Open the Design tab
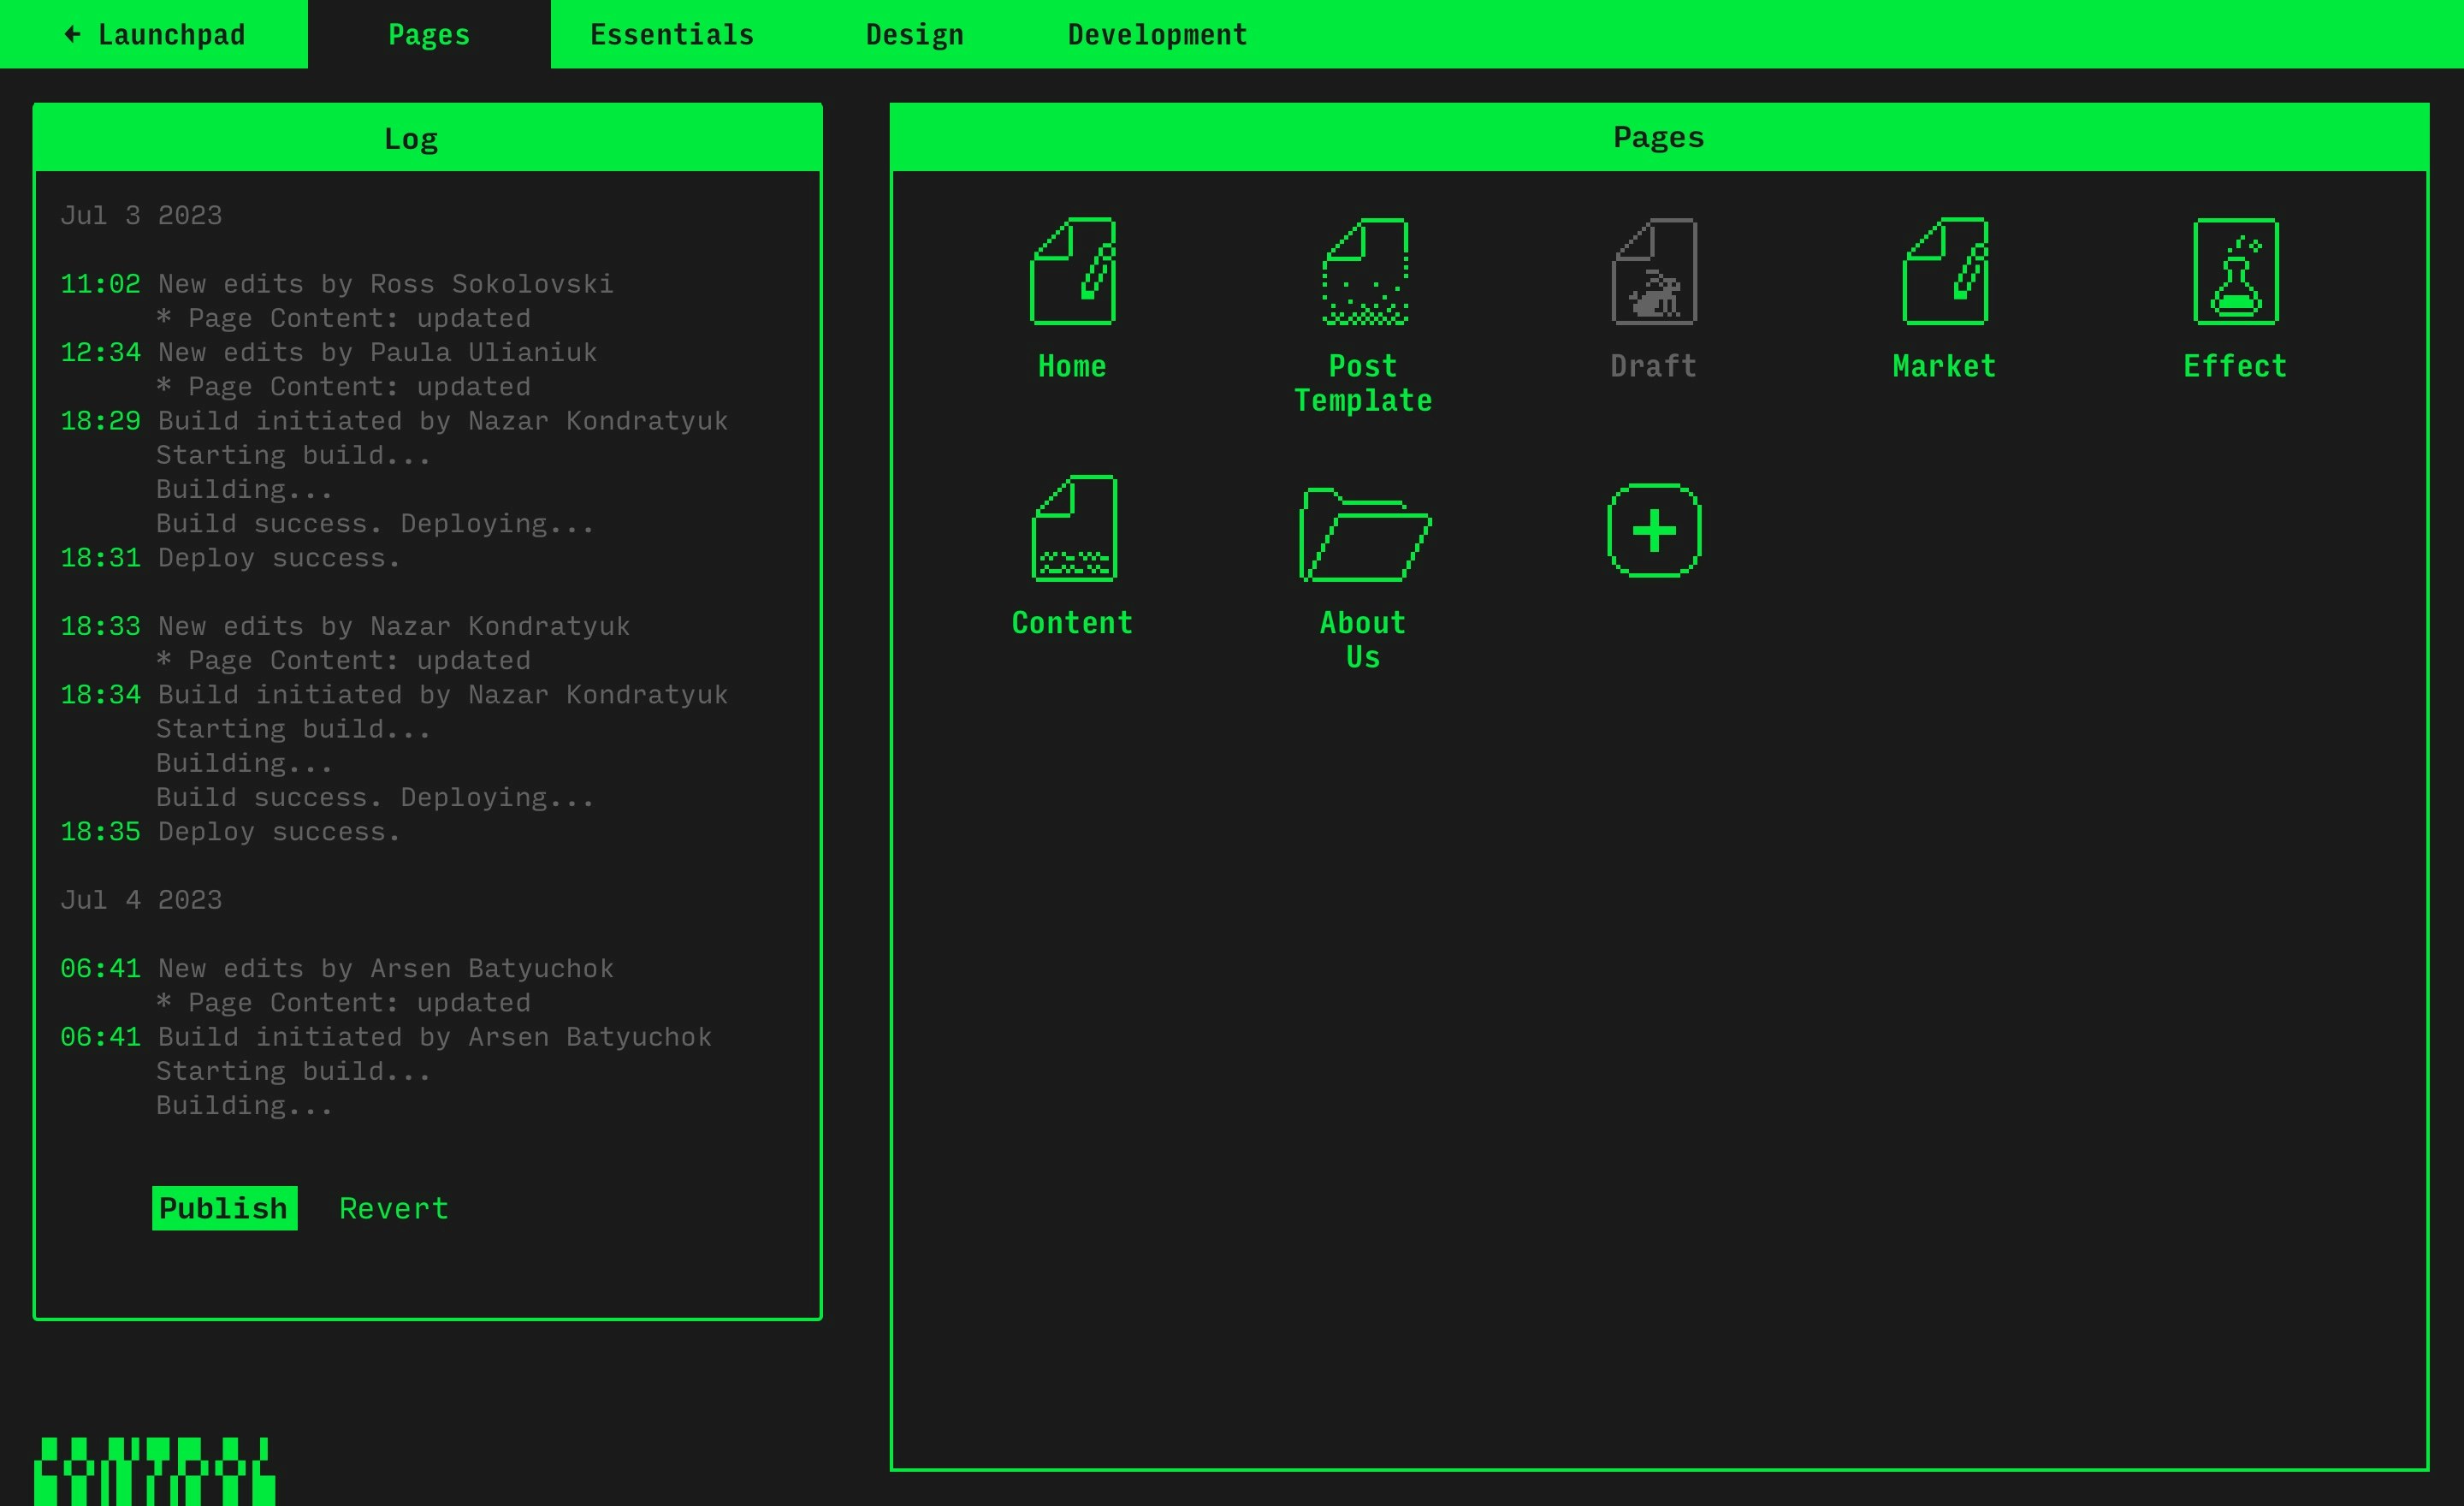2464x1506 pixels. pyautogui.click(x=913, y=33)
